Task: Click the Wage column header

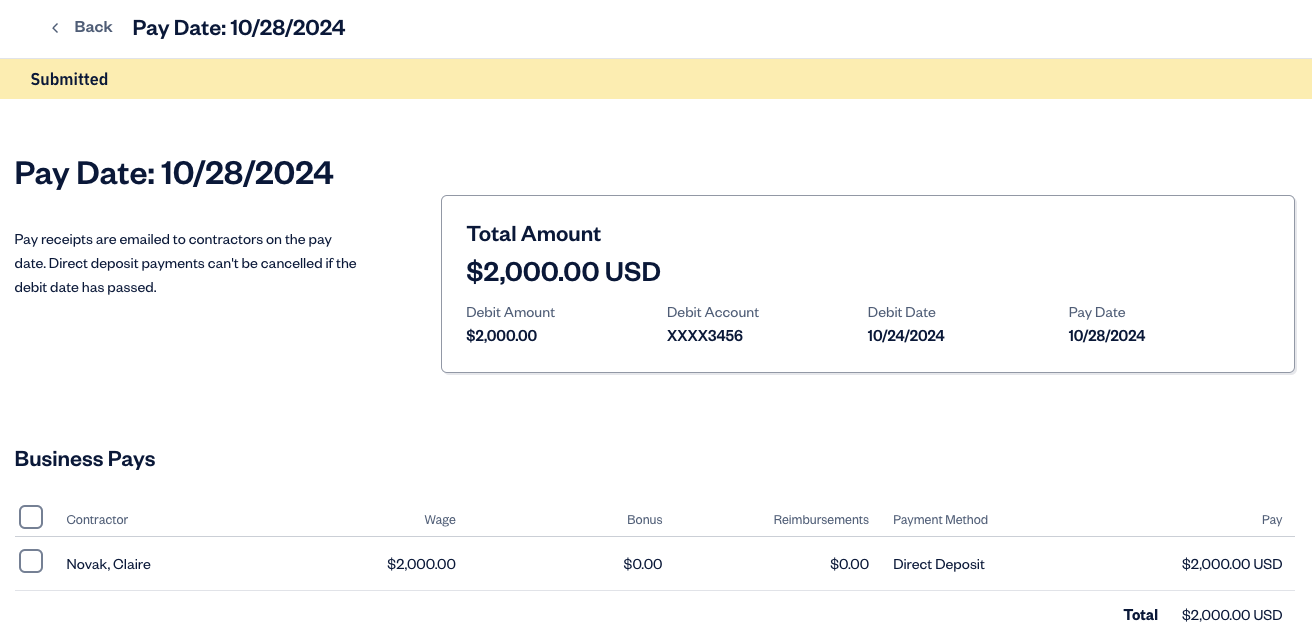Action: 439,520
